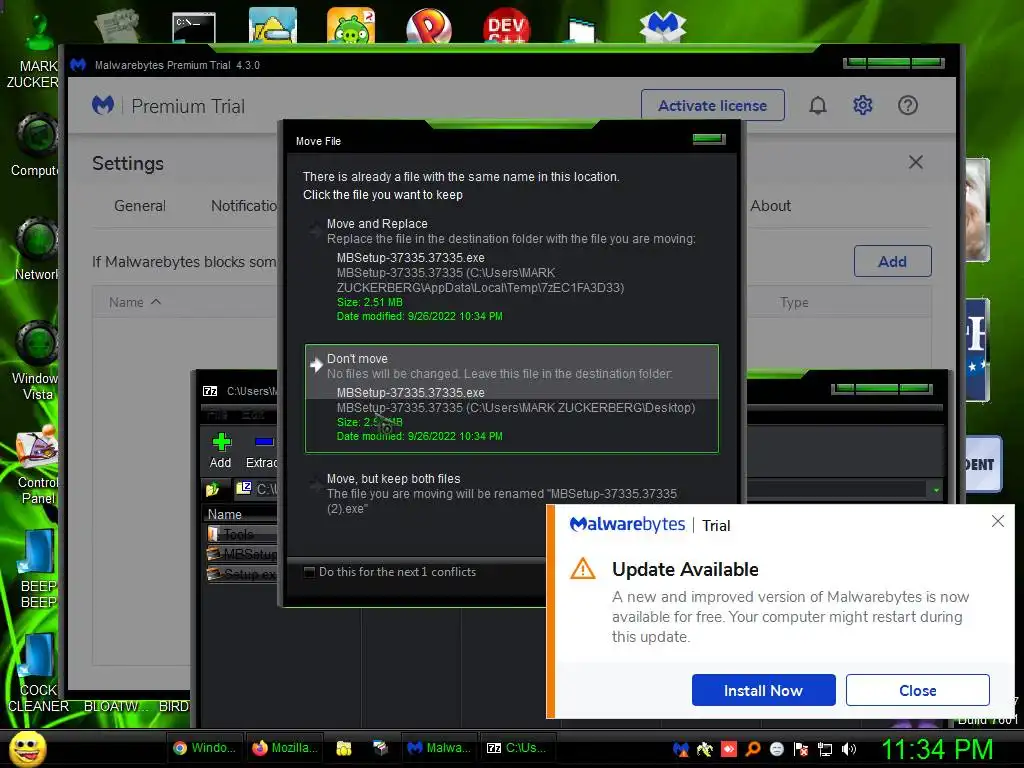Viewport: 1024px width, 768px height.
Task: Open the Bad Piggies desktop shortcut
Action: 351,26
